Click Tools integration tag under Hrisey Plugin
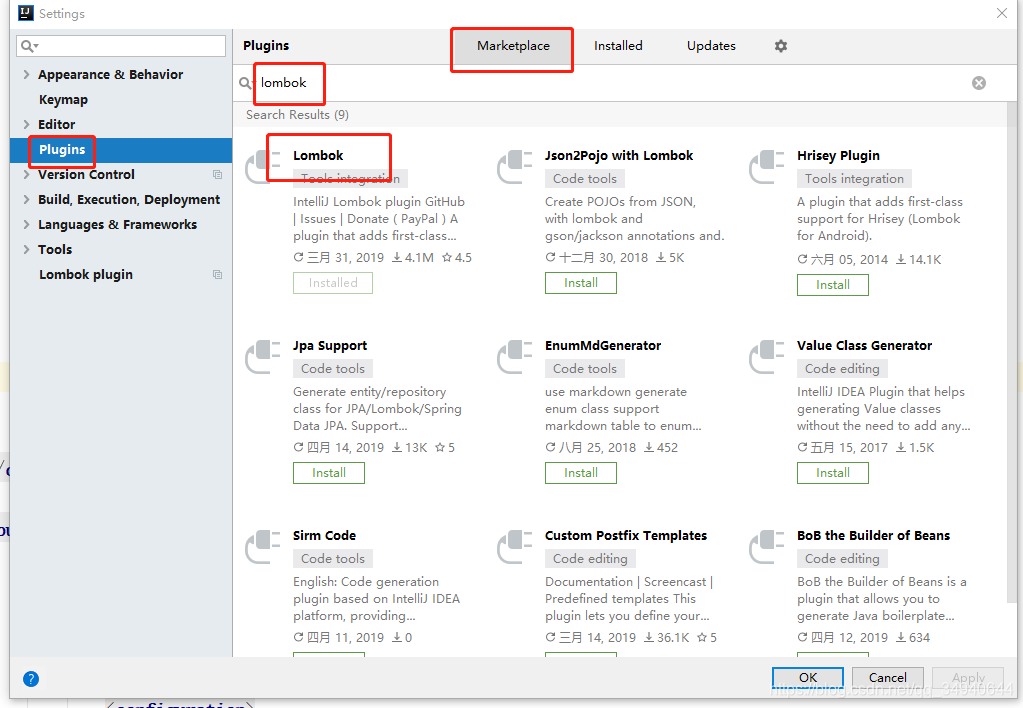This screenshot has width=1023, height=708. (x=854, y=178)
